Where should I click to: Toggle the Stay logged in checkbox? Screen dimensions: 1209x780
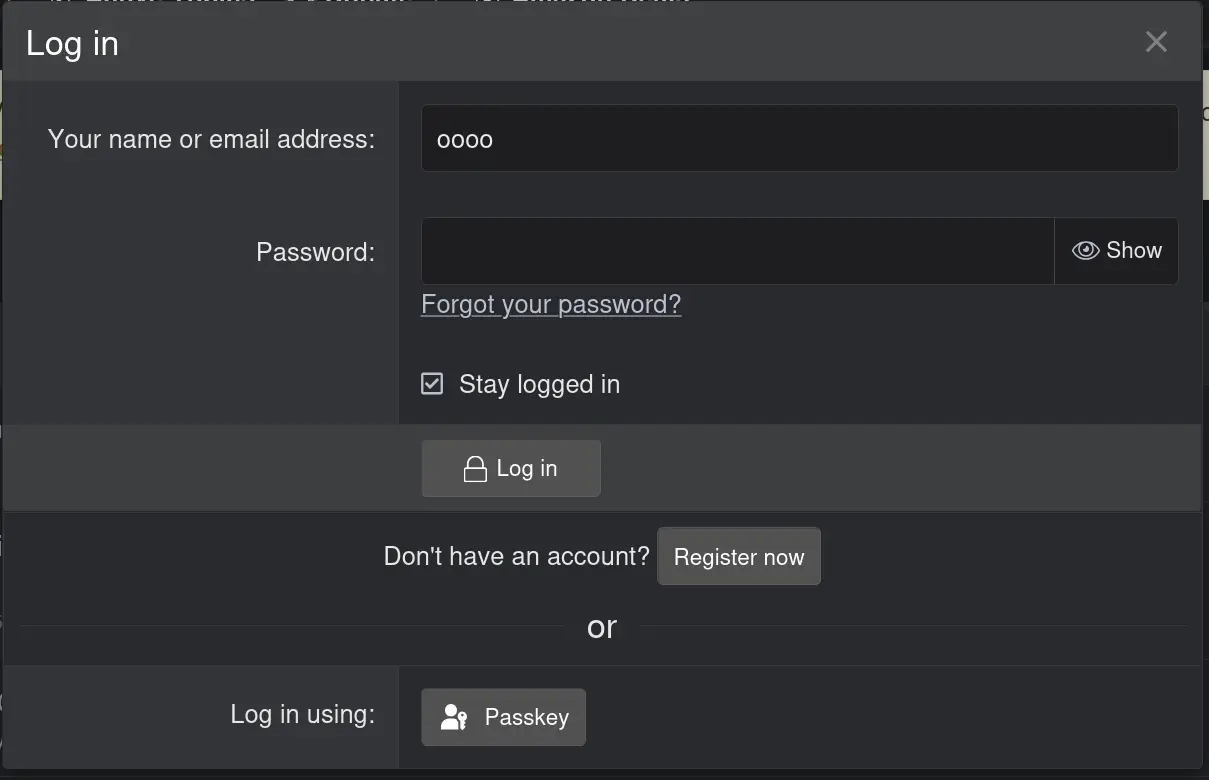click(x=432, y=384)
